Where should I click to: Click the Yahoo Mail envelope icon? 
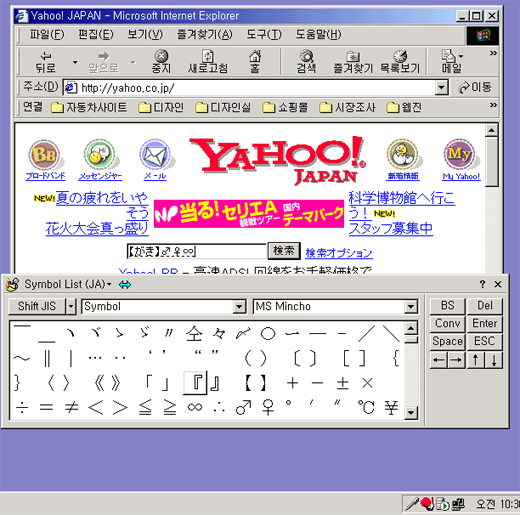[x=155, y=155]
